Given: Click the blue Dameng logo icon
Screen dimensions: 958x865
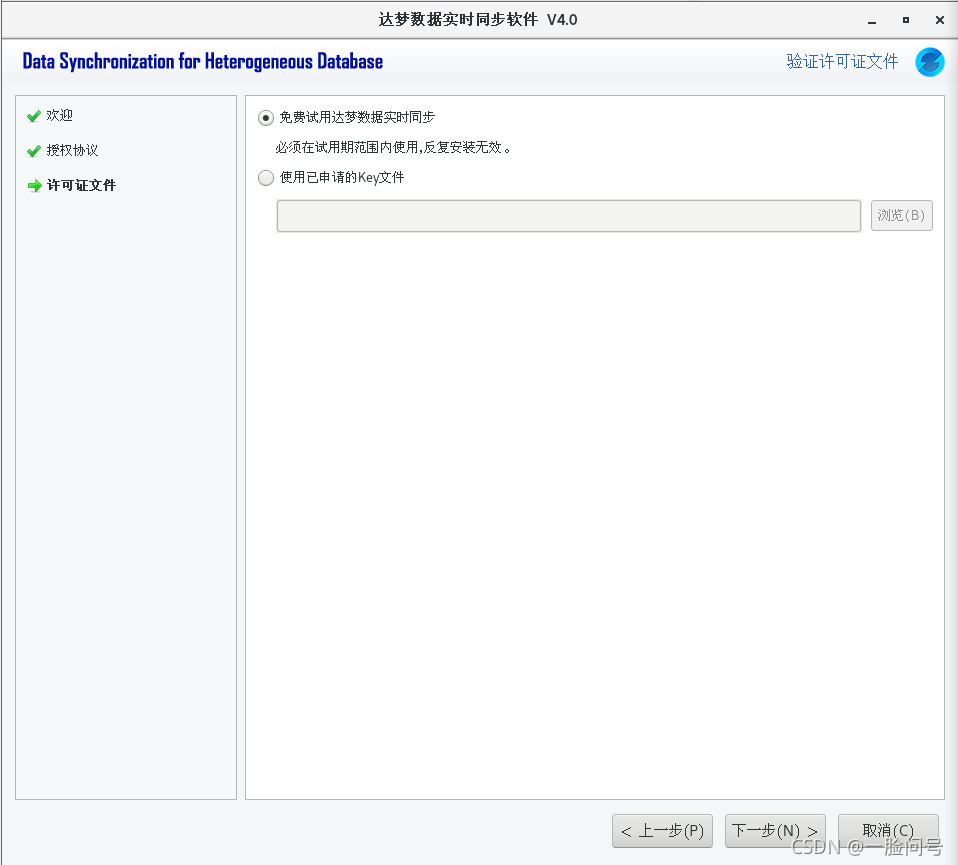Looking at the screenshot, I should click(929, 62).
